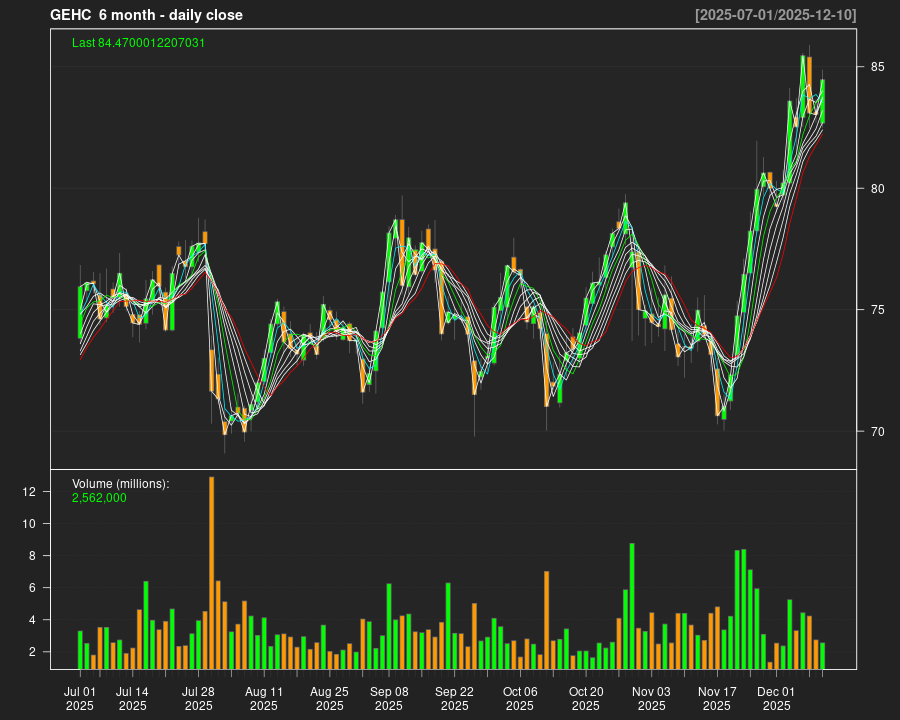Click the last green candle on the right
The image size is (900, 720).
coord(823,100)
